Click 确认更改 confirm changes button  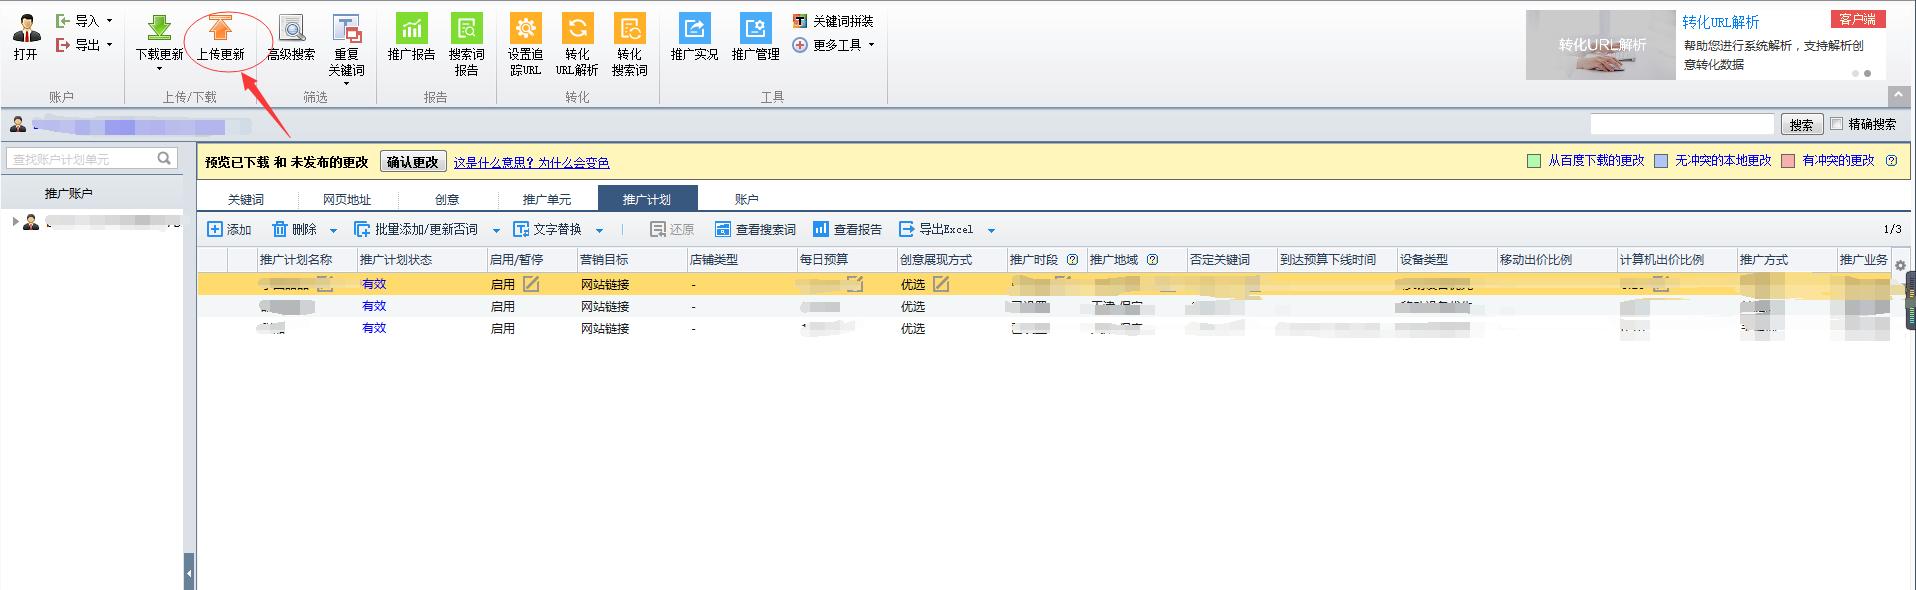click(413, 162)
